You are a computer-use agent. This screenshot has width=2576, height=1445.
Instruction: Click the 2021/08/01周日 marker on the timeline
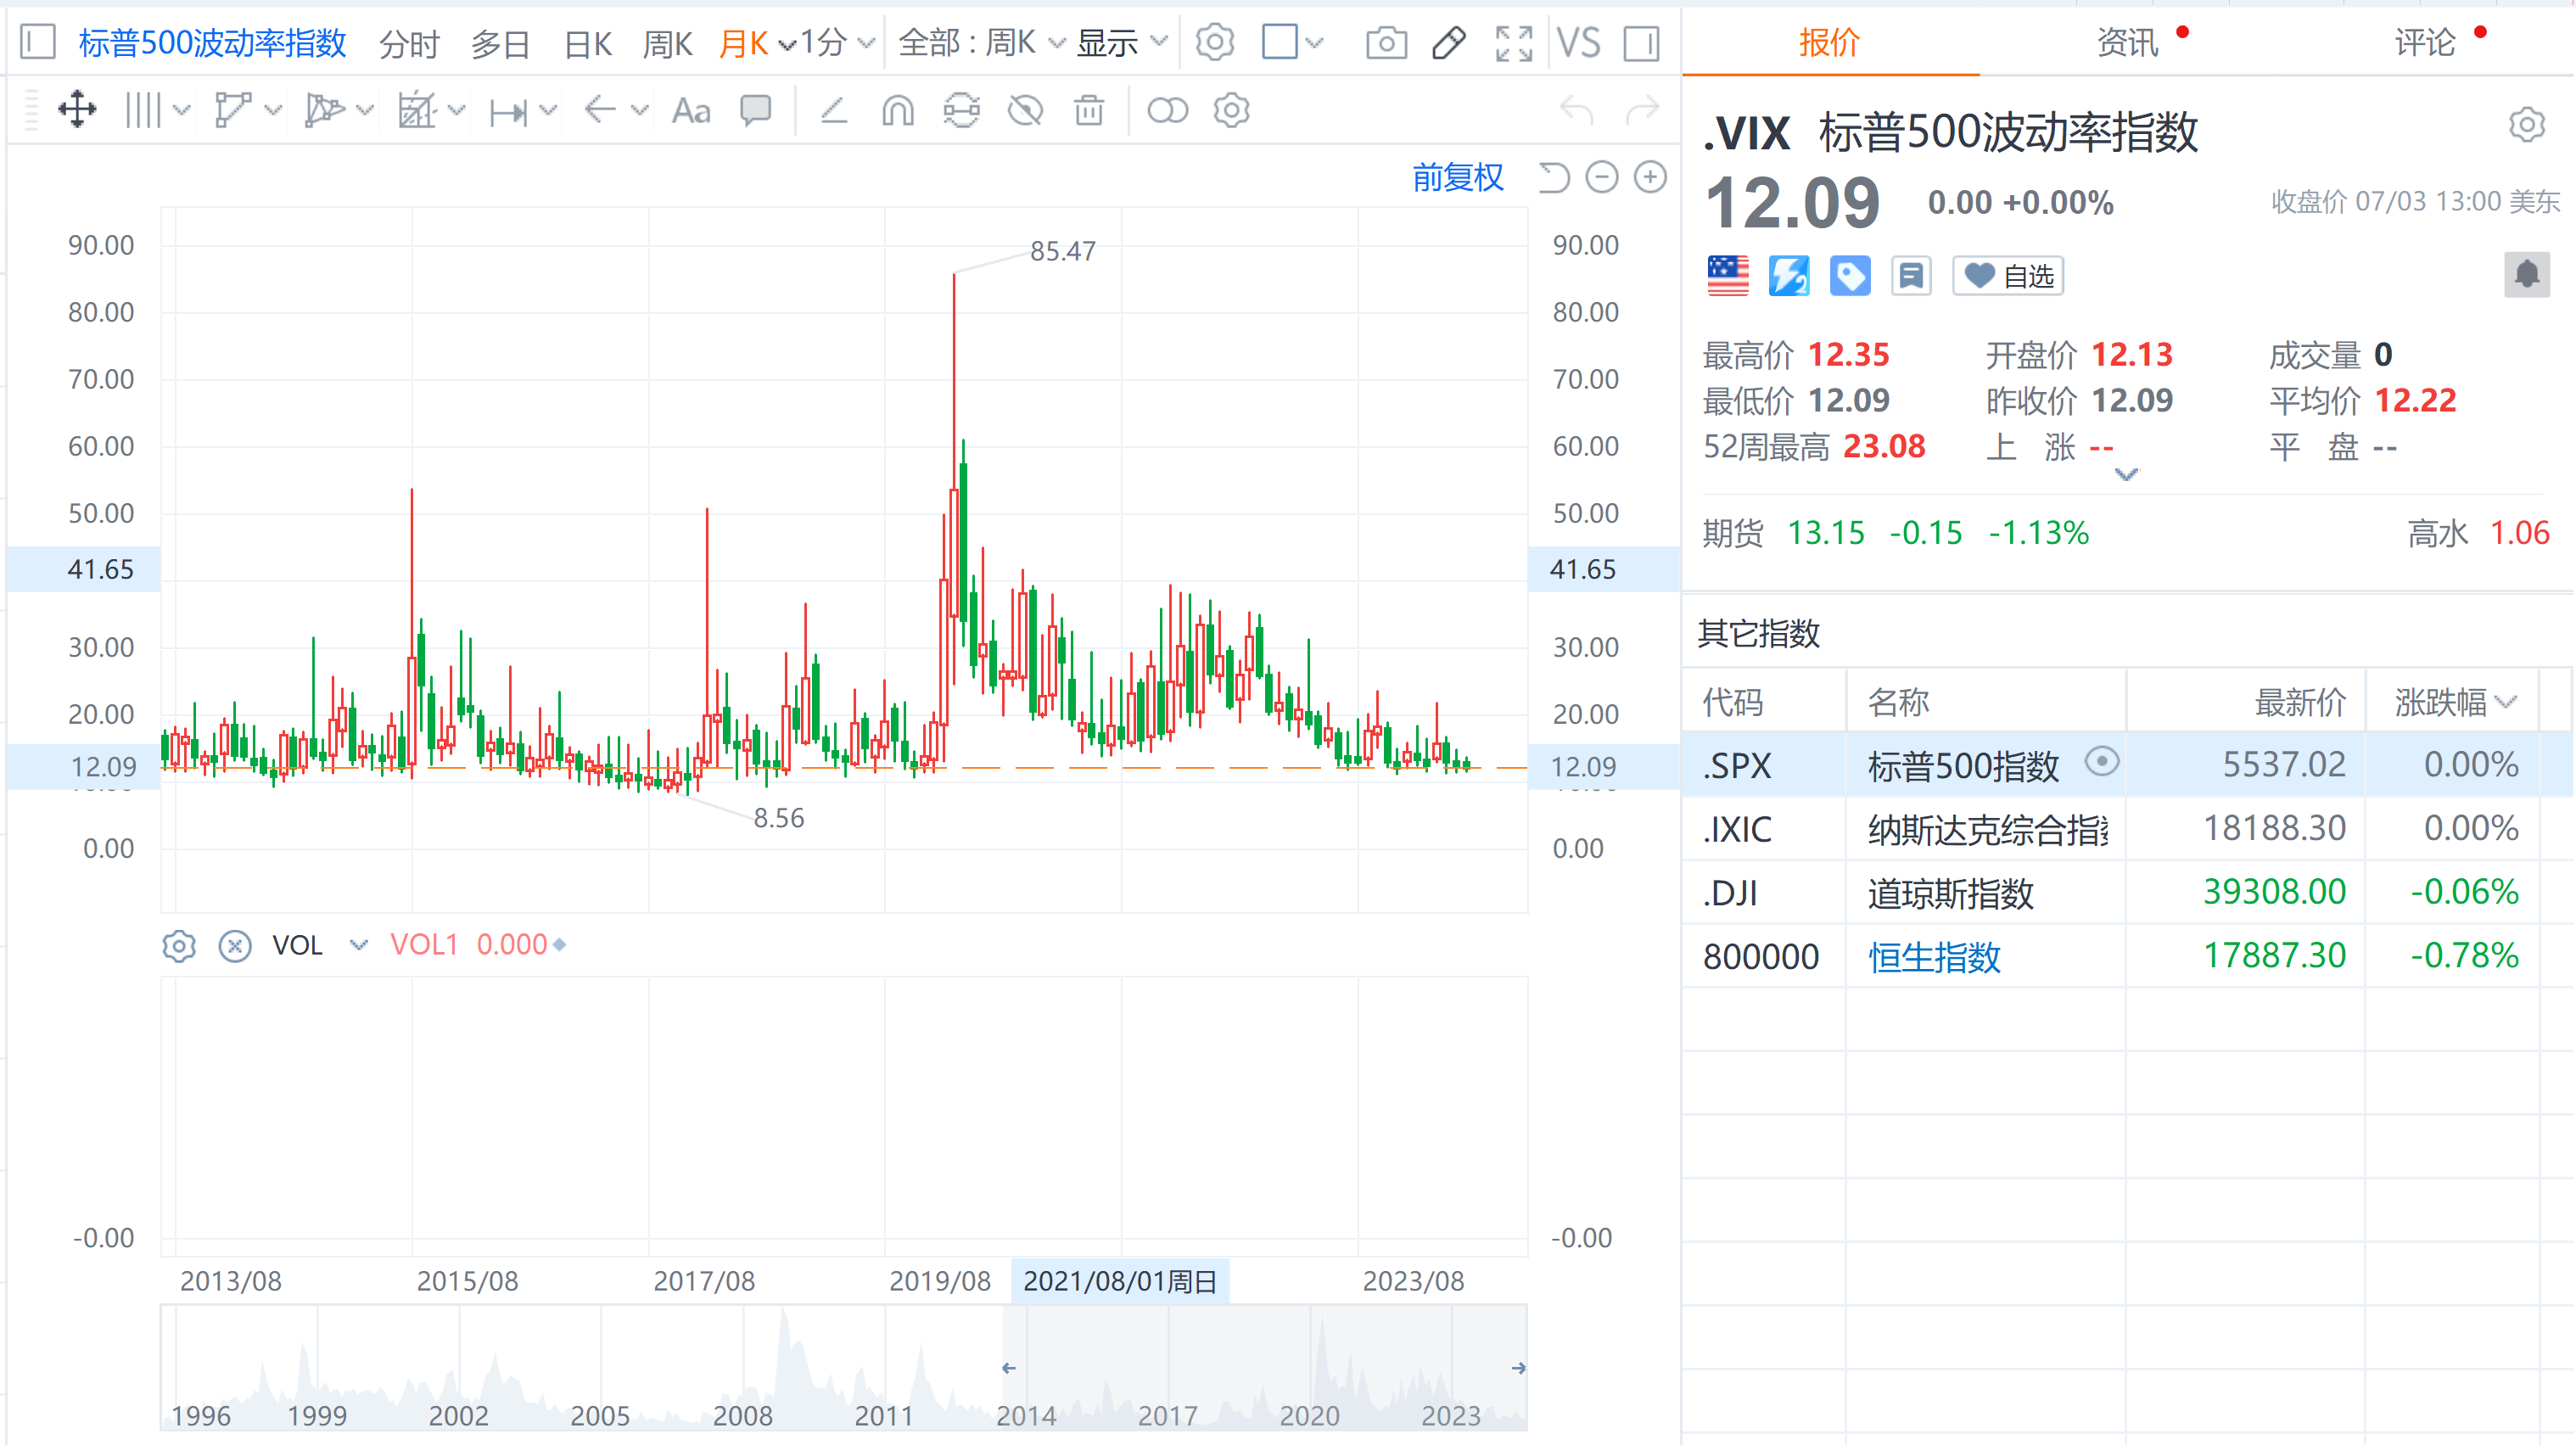coord(1120,1280)
